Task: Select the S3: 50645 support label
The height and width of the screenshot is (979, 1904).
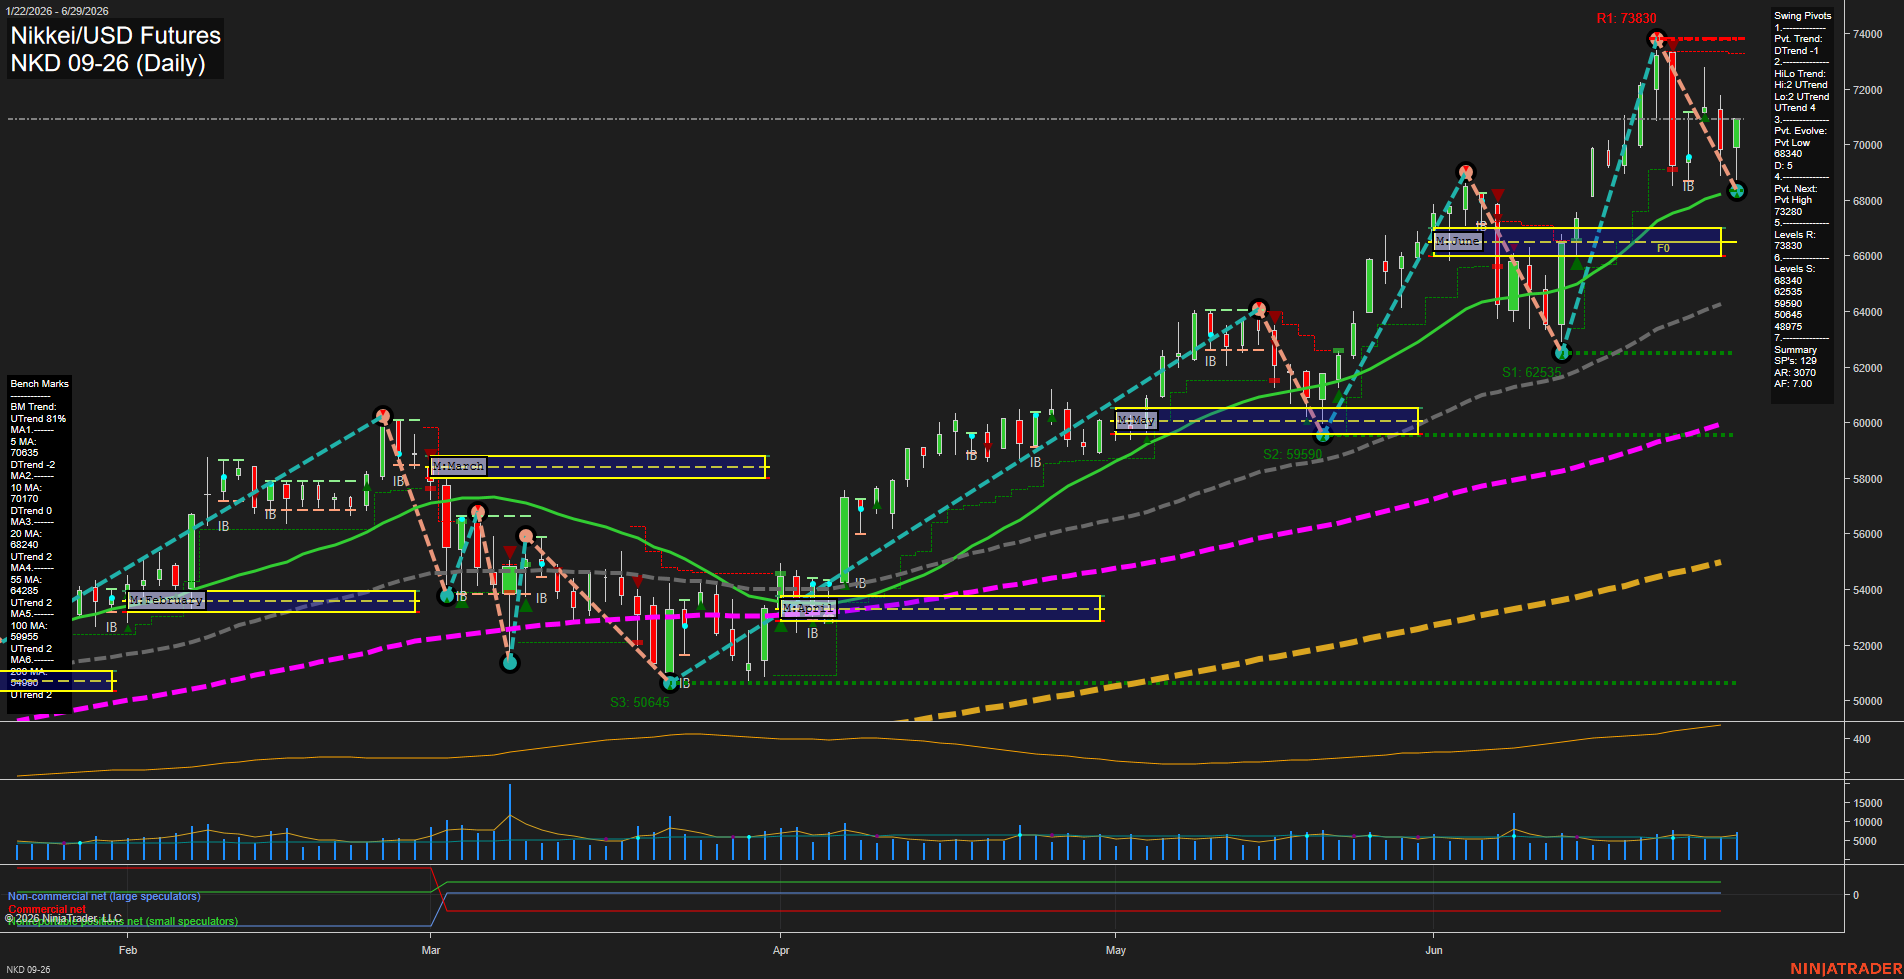Action: [x=640, y=702]
